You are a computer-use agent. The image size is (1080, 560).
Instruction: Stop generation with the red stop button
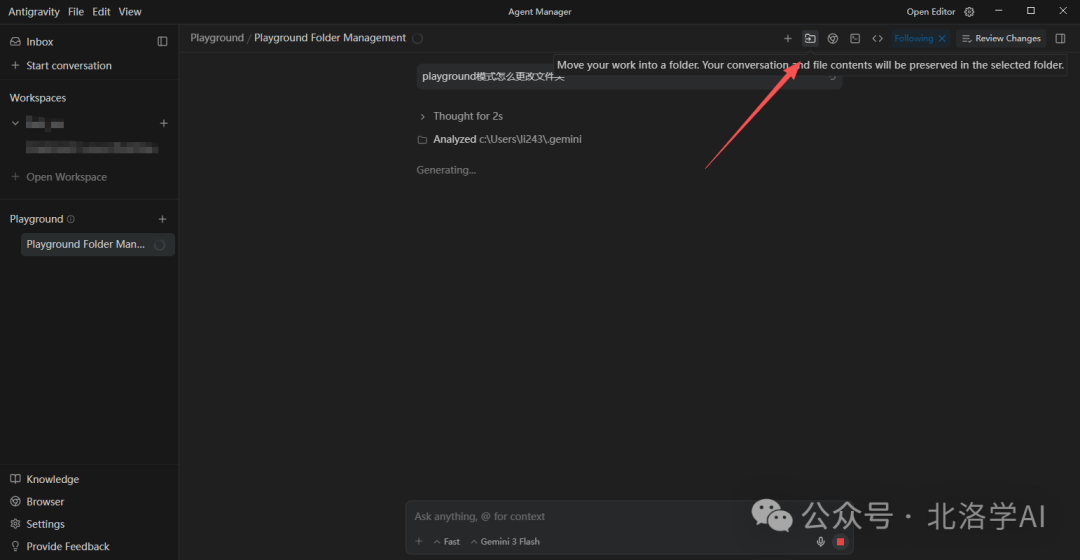coord(840,542)
